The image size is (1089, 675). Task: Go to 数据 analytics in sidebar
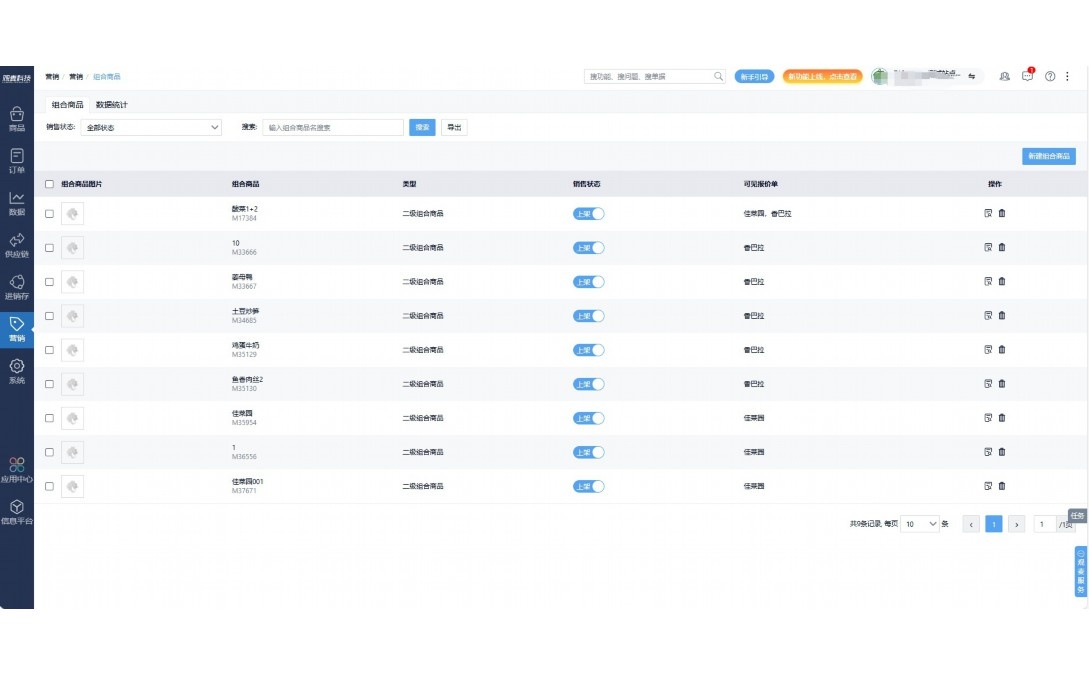pyautogui.click(x=16, y=203)
